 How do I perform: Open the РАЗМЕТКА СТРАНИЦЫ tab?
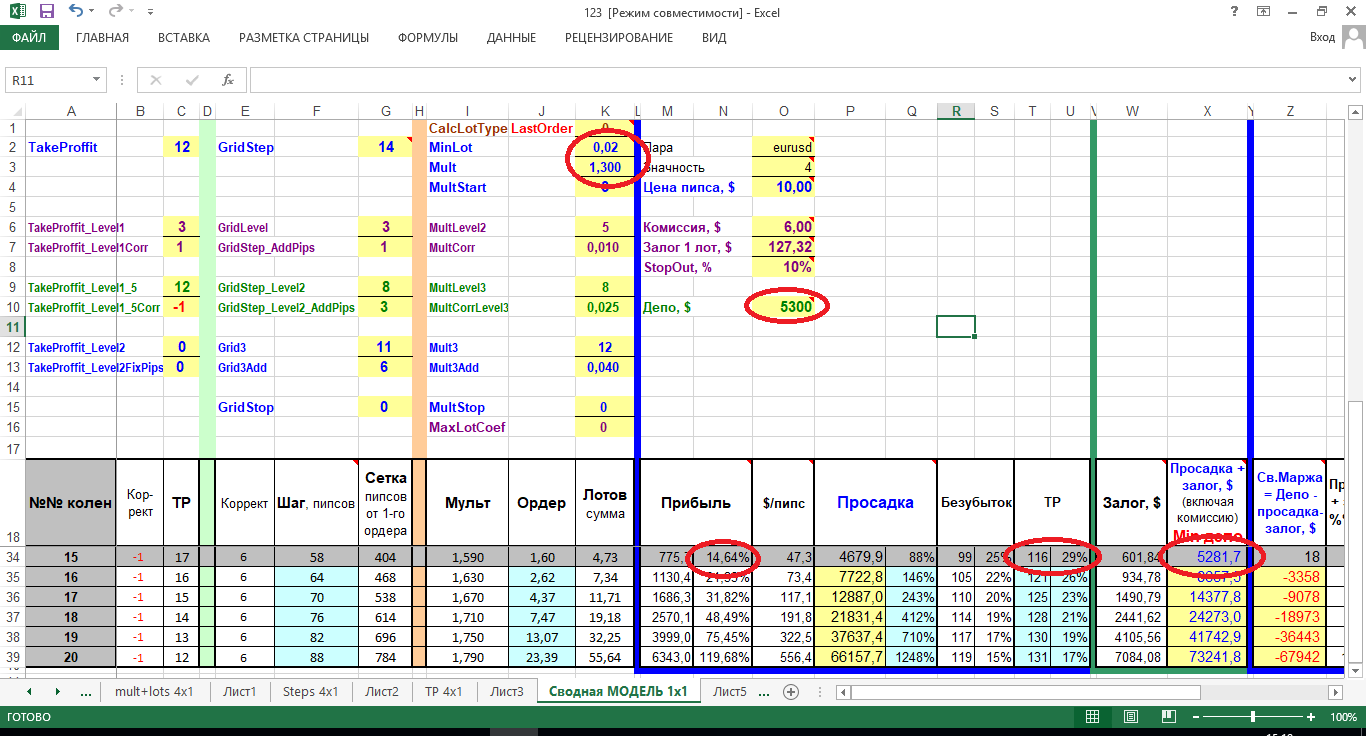tap(304, 38)
